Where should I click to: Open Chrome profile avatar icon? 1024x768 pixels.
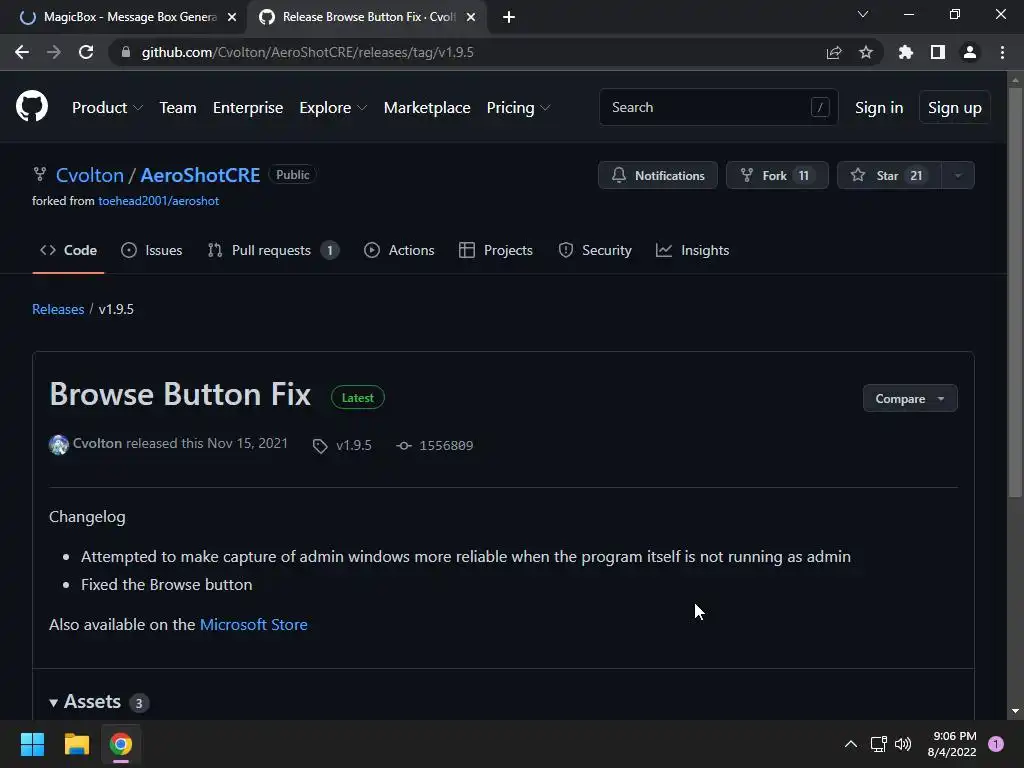[970, 52]
